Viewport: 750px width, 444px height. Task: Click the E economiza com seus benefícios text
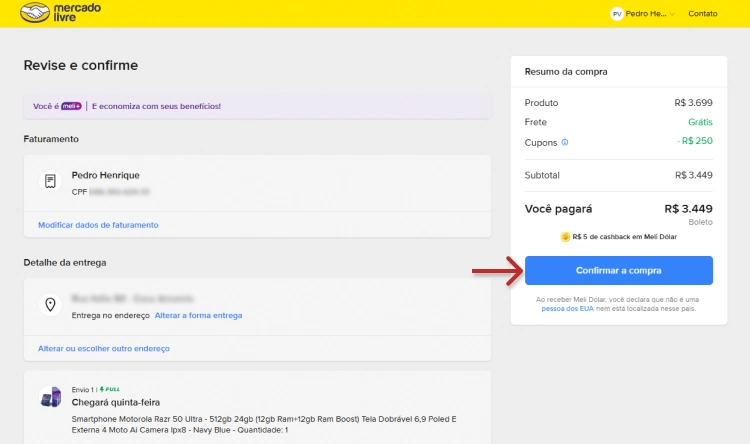click(156, 106)
